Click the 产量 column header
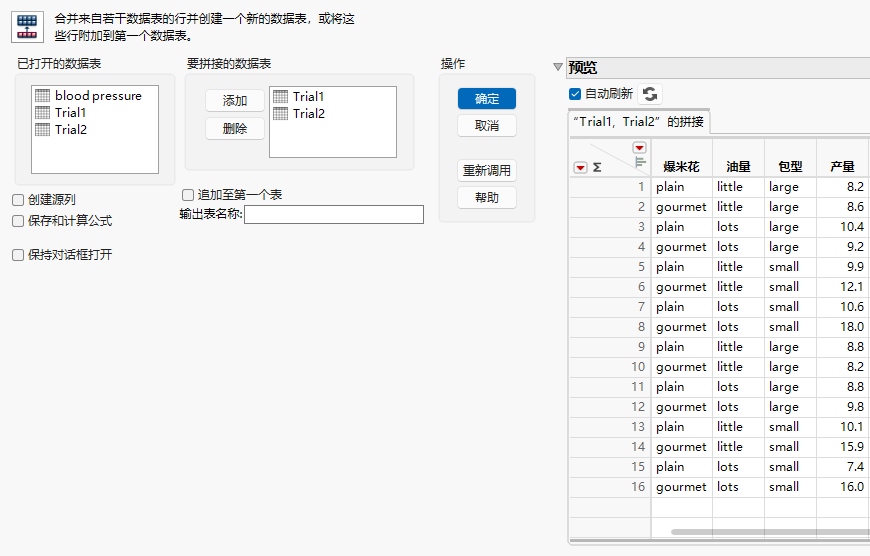This screenshot has height=556, width=870. [x=842, y=166]
